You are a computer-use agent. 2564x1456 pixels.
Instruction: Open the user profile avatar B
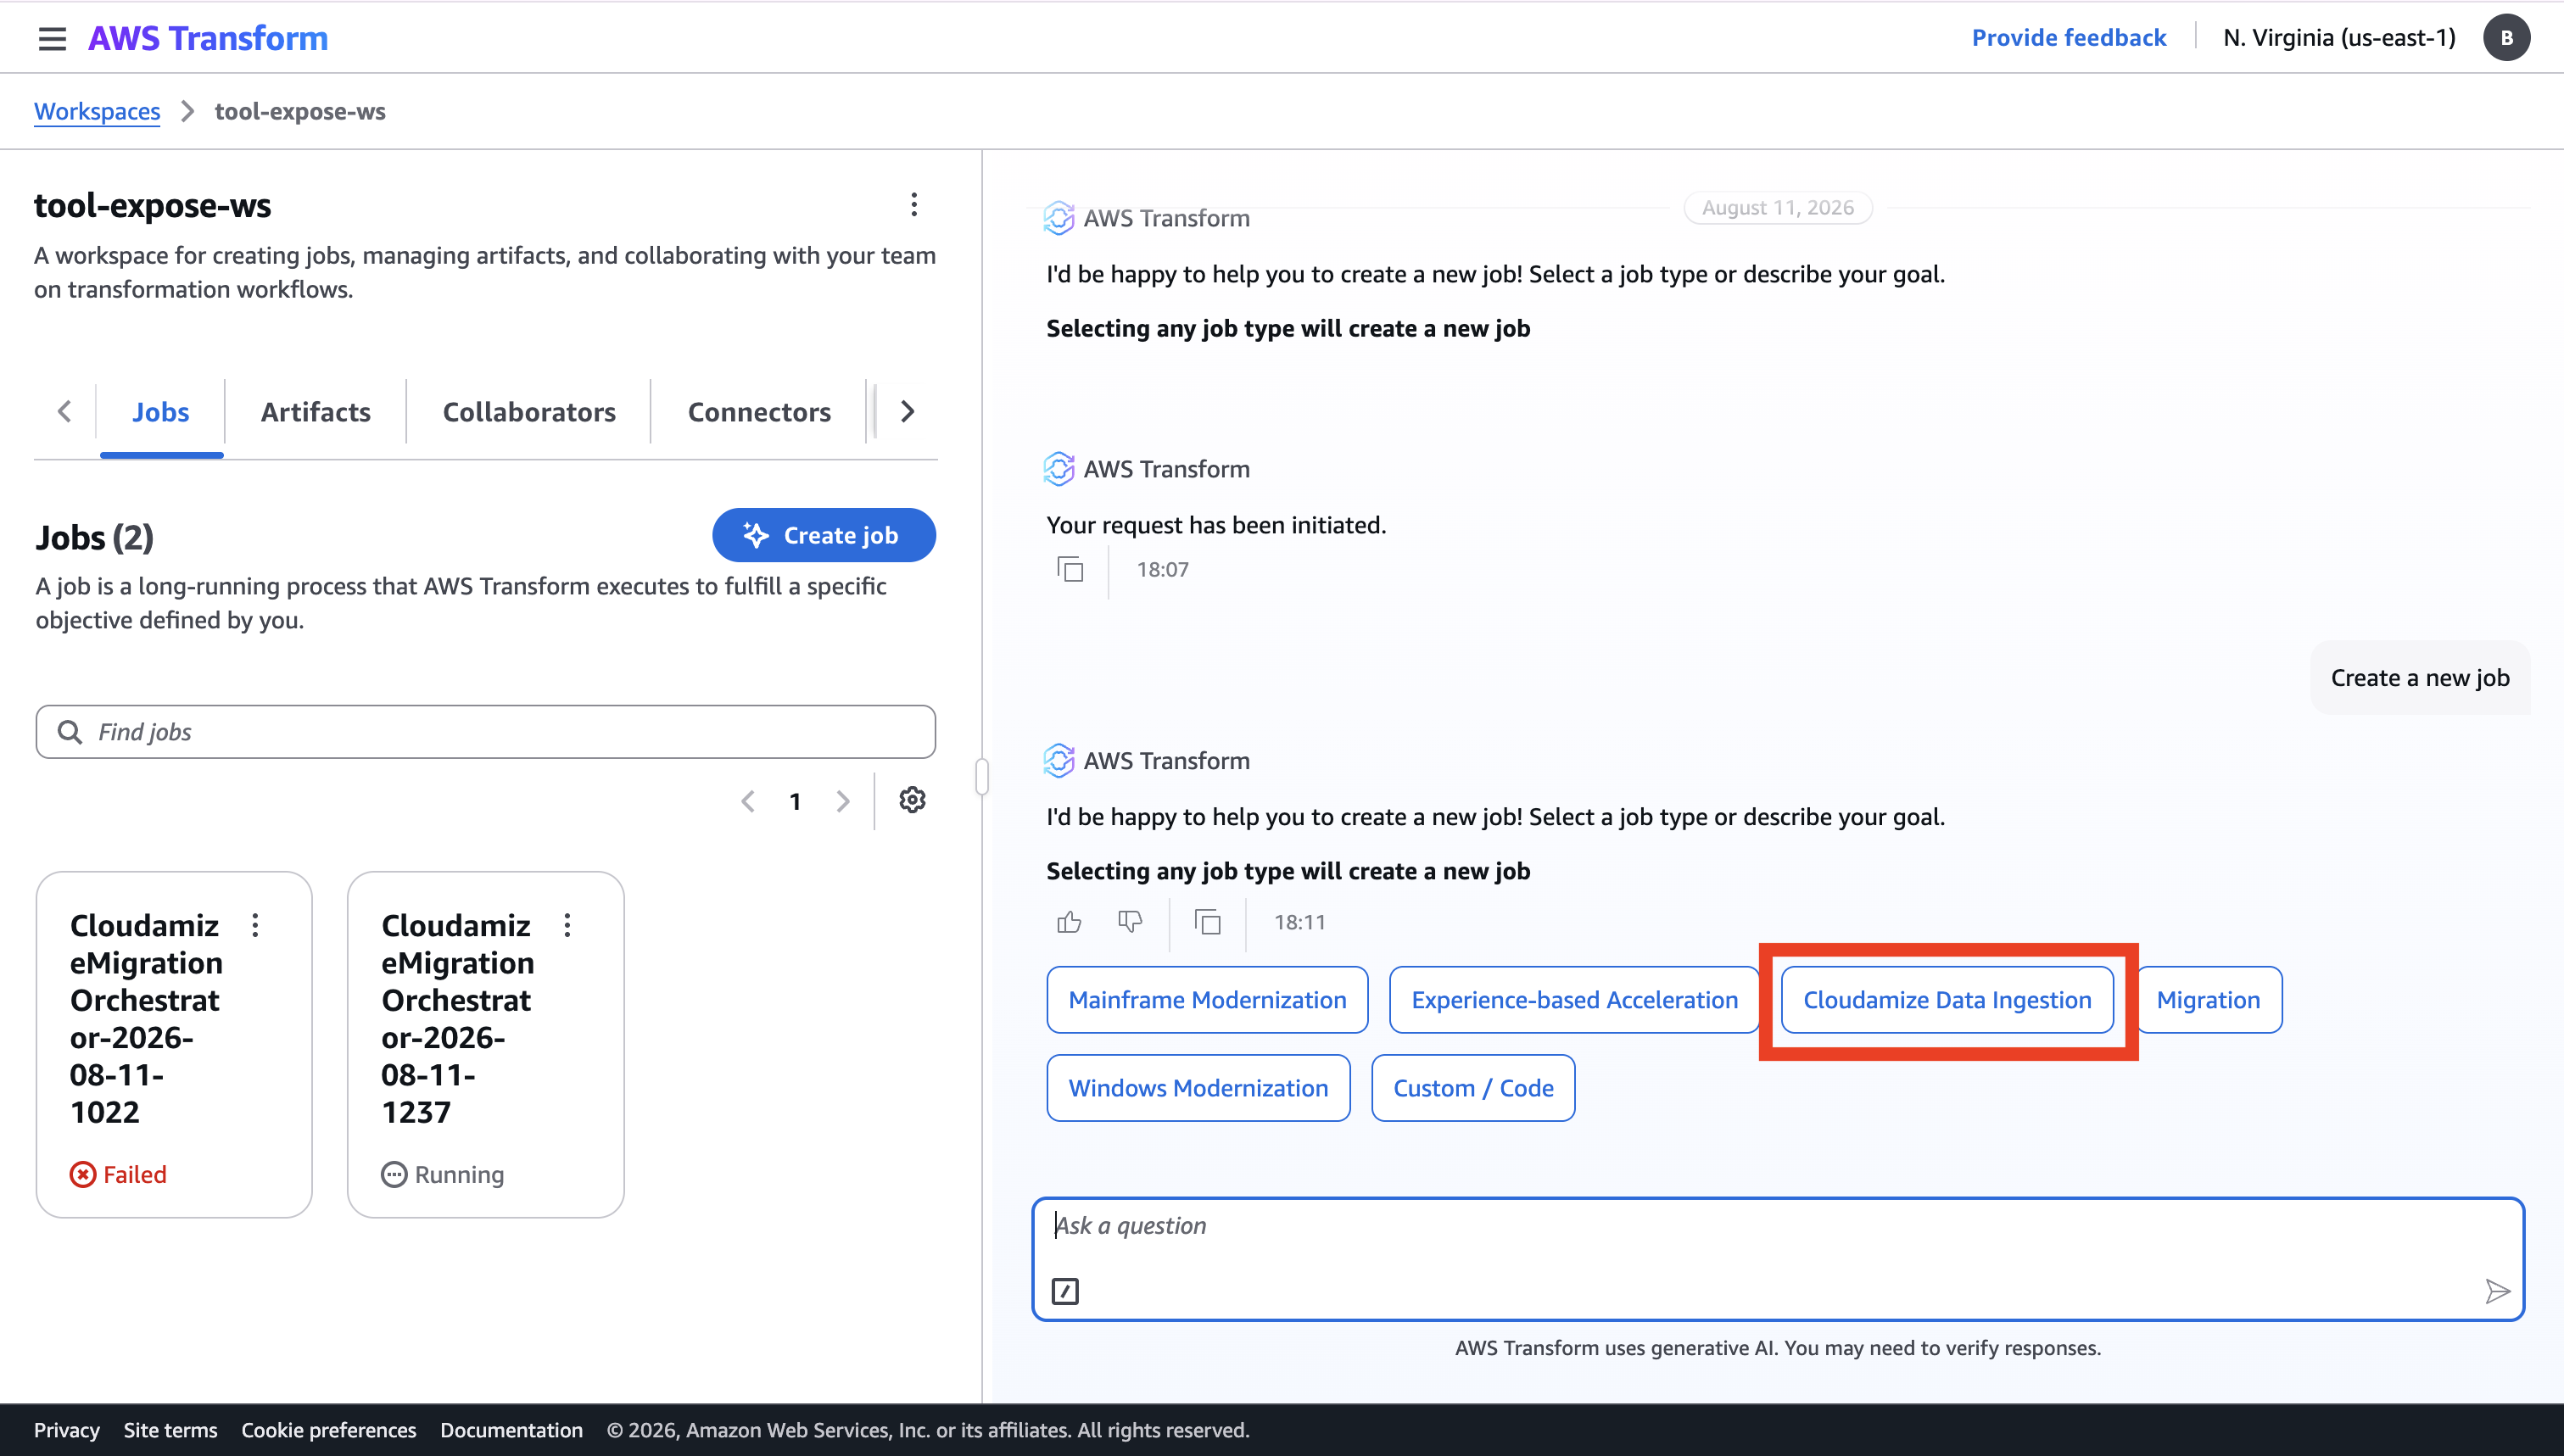(x=2506, y=37)
